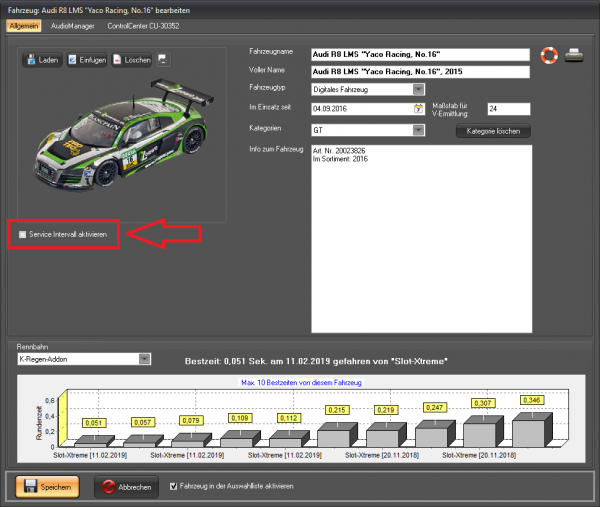Click the Rundenzeit axis label
This screenshot has width=600, height=507.
(x=39, y=423)
